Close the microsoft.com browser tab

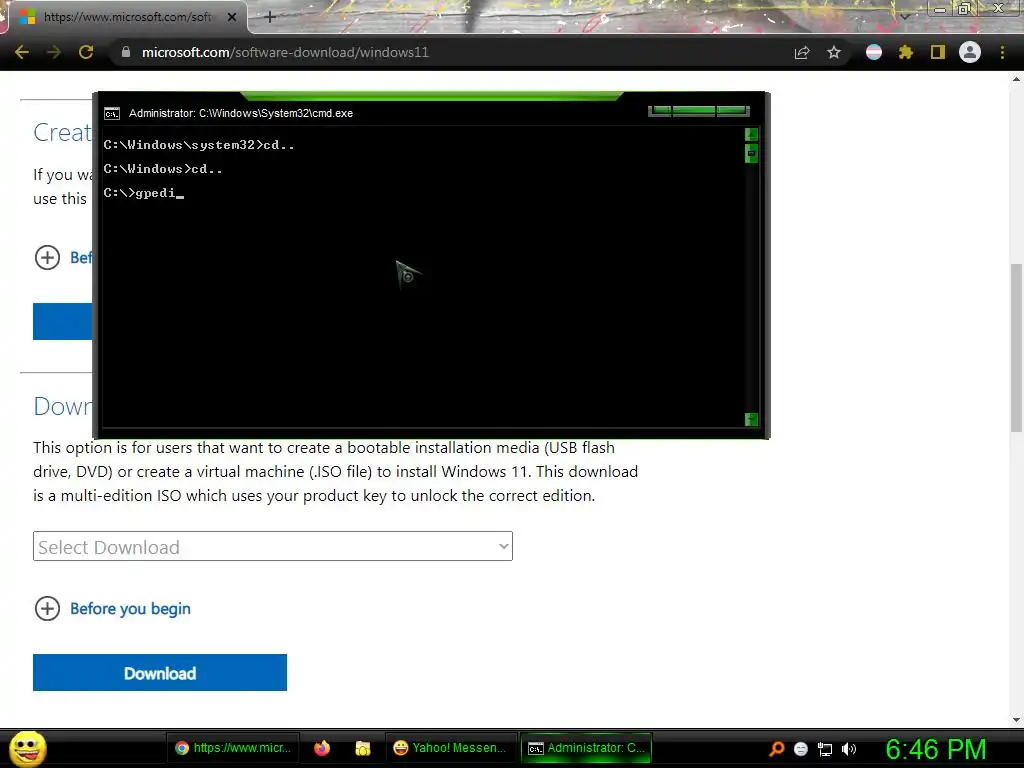pos(232,17)
